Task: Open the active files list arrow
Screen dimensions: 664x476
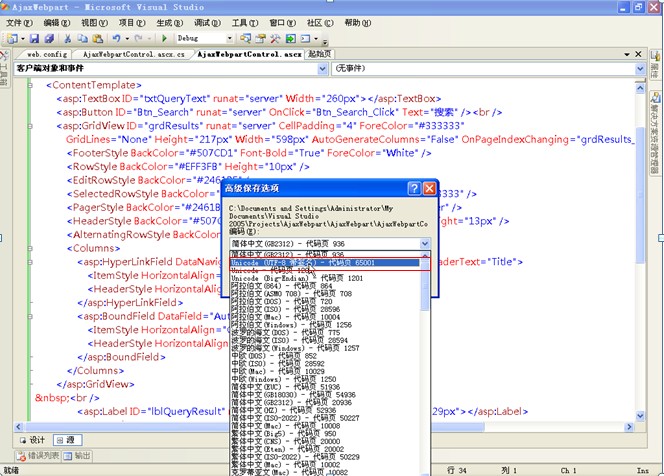Action: pos(627,54)
